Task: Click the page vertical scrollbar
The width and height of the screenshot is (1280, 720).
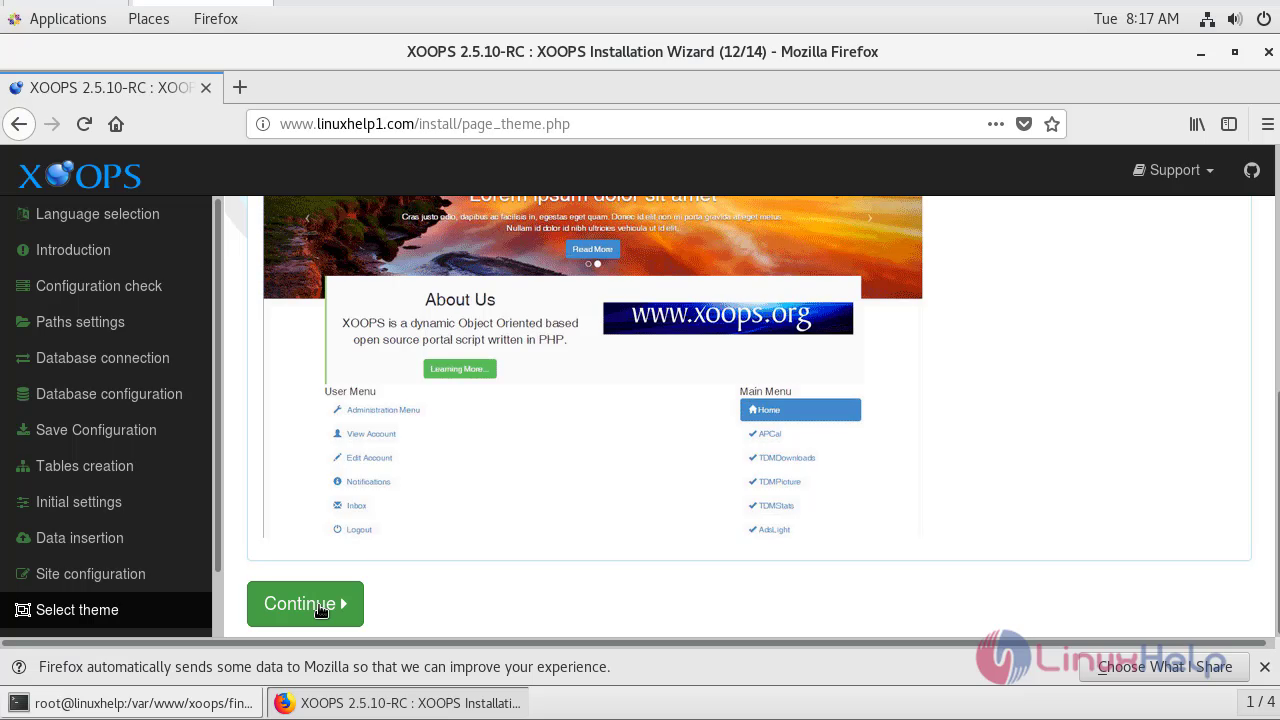Action: coord(1275,510)
